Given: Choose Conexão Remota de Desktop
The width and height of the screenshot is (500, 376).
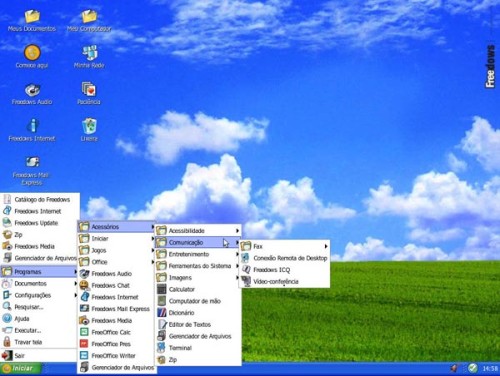Looking at the screenshot, I should pyautogui.click(x=285, y=258).
